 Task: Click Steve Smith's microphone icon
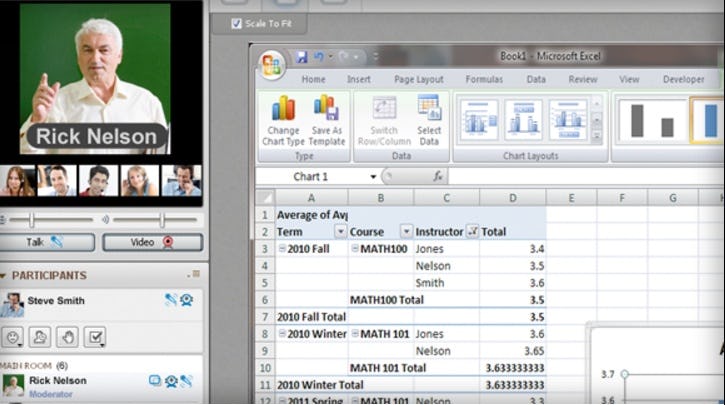[x=171, y=300]
